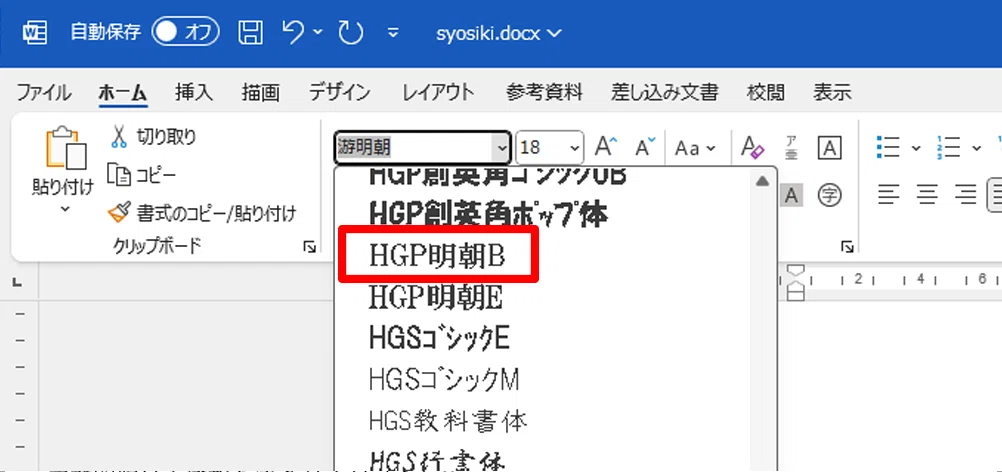Align text right
Viewport: 1002px width, 472px height.
tap(966, 194)
